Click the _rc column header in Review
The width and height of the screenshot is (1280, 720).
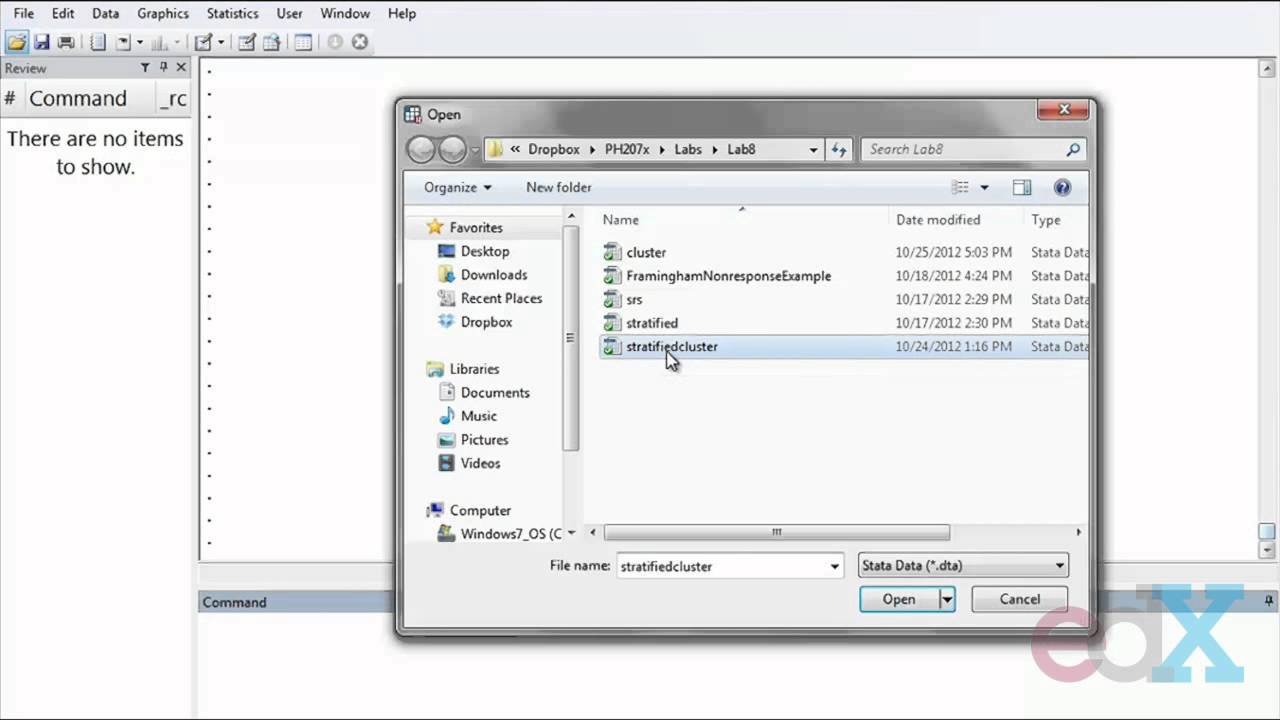pyautogui.click(x=172, y=98)
